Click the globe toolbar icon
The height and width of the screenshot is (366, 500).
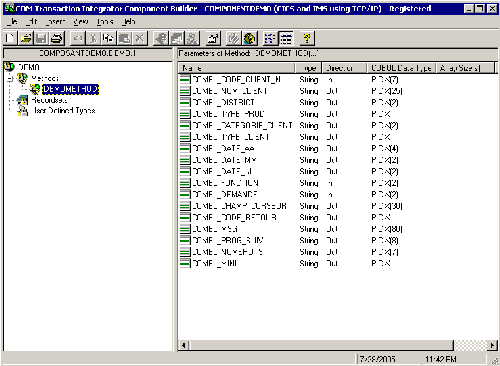tap(250, 38)
